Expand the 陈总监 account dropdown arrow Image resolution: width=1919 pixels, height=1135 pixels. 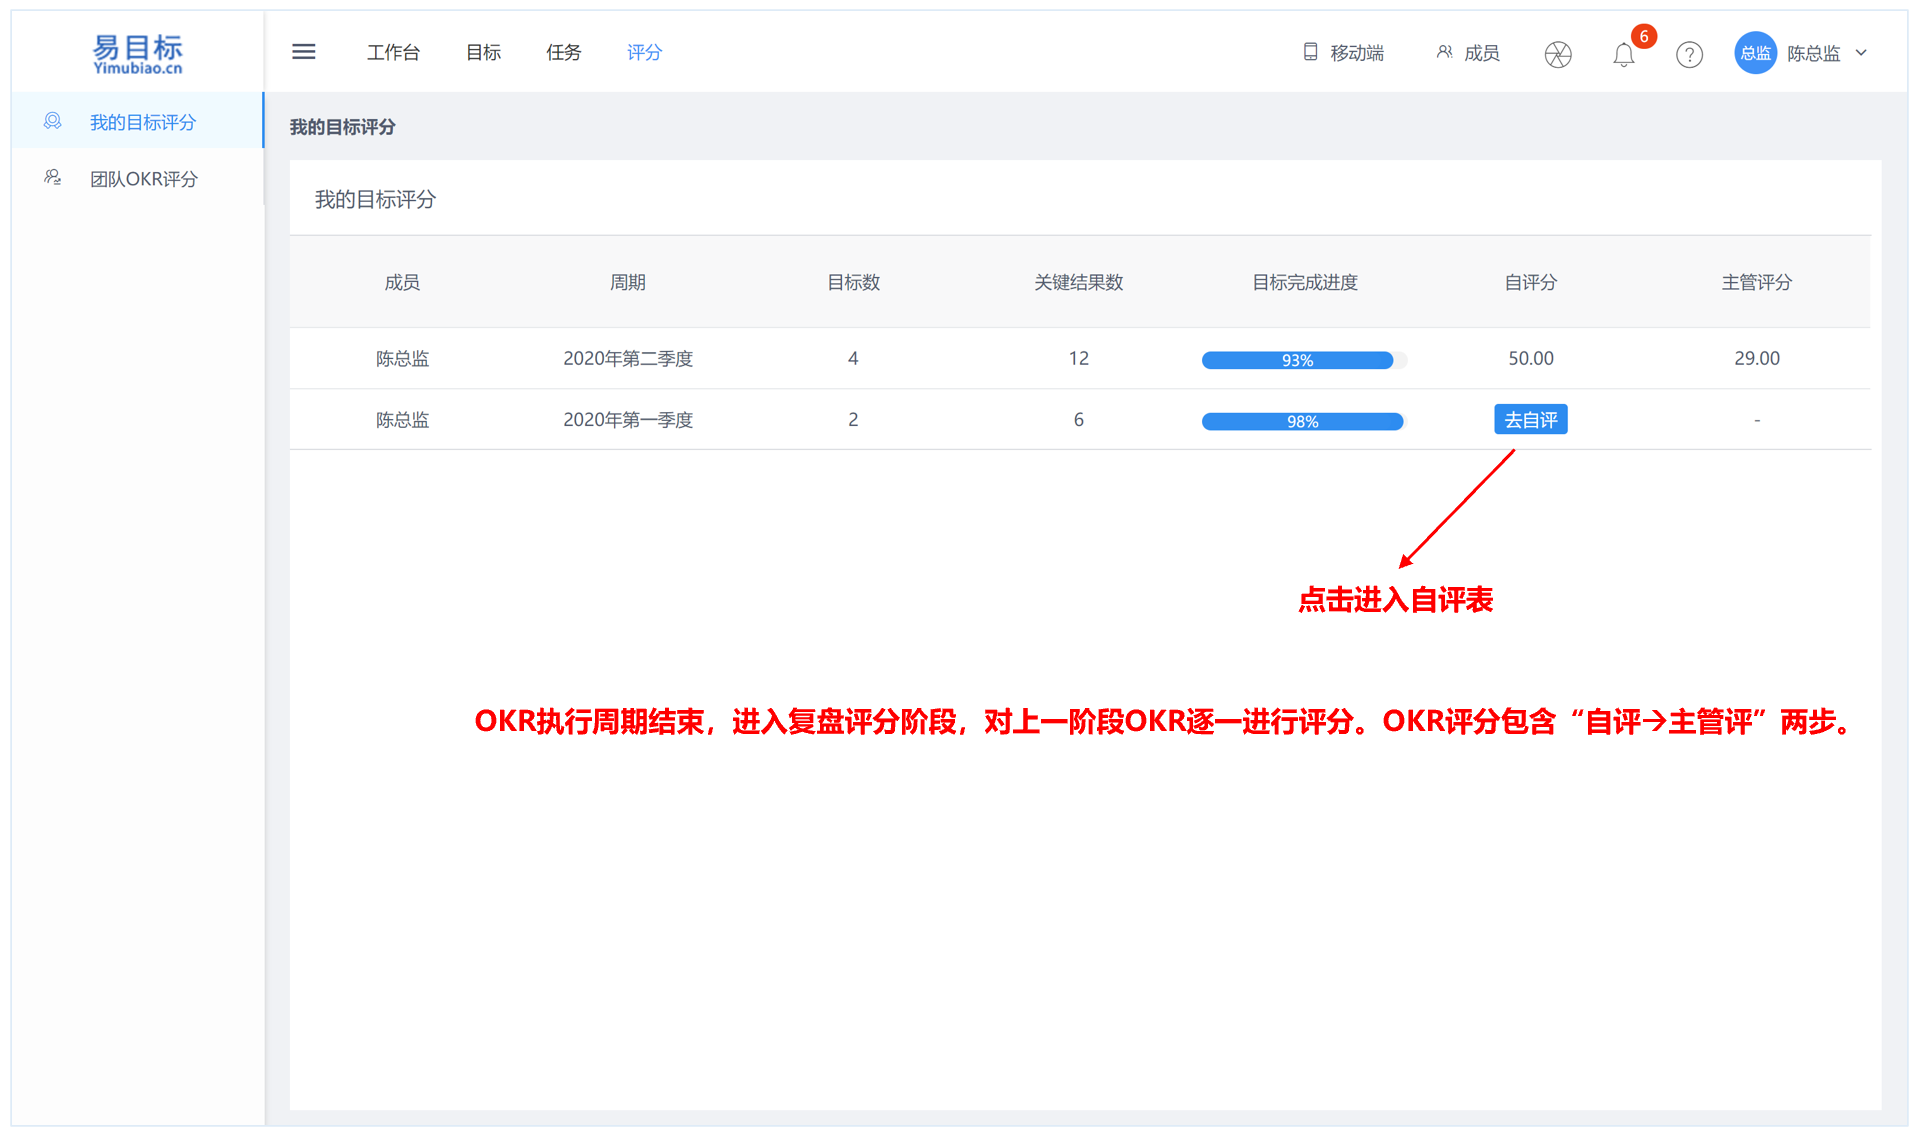pos(1861,53)
